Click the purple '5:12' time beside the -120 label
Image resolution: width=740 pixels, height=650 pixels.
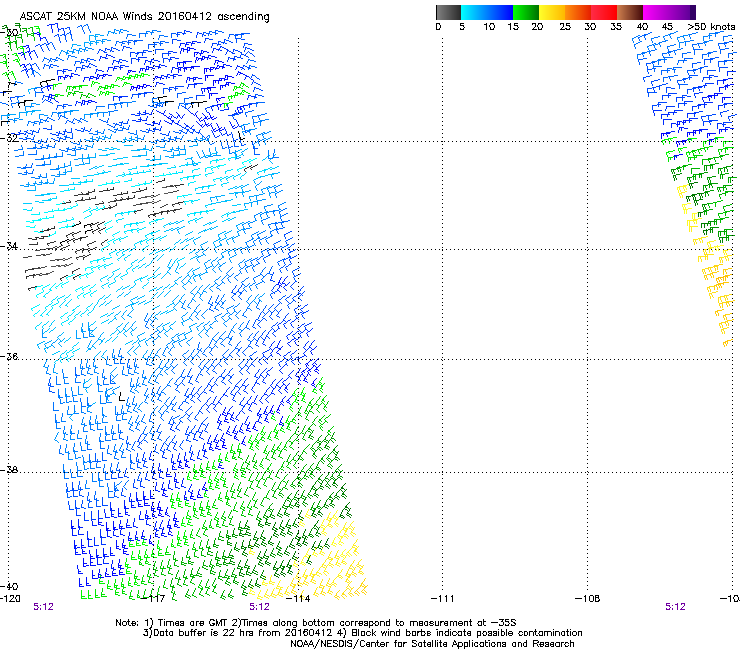[x=43, y=607]
